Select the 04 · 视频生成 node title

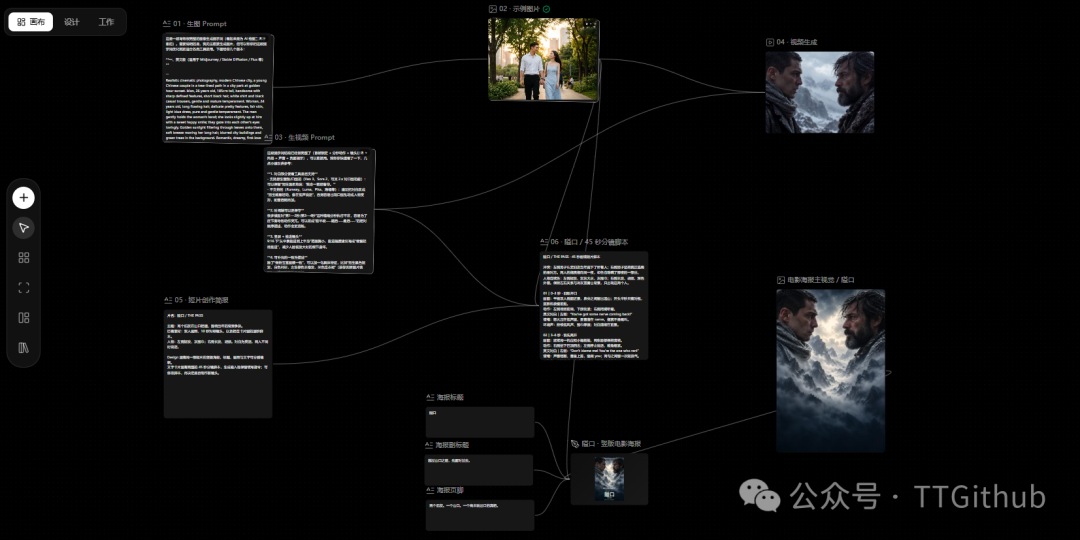pos(797,42)
